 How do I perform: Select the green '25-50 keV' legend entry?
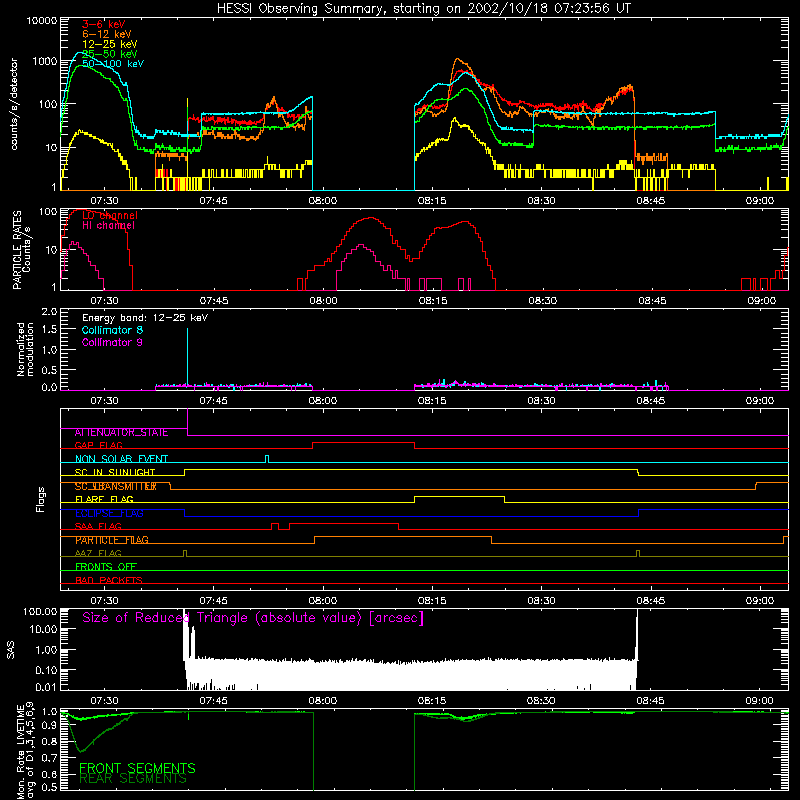[x=110, y=54]
